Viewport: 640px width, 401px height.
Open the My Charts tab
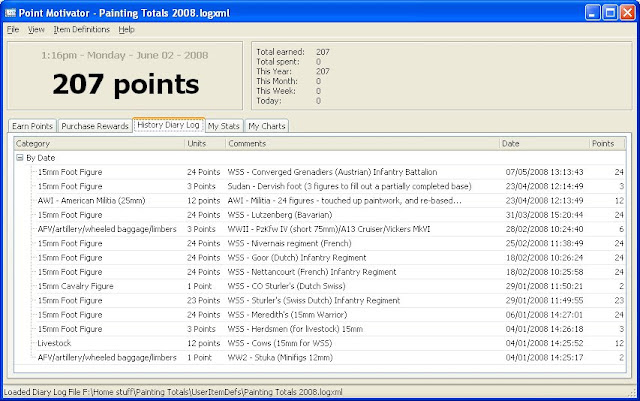[267, 126]
